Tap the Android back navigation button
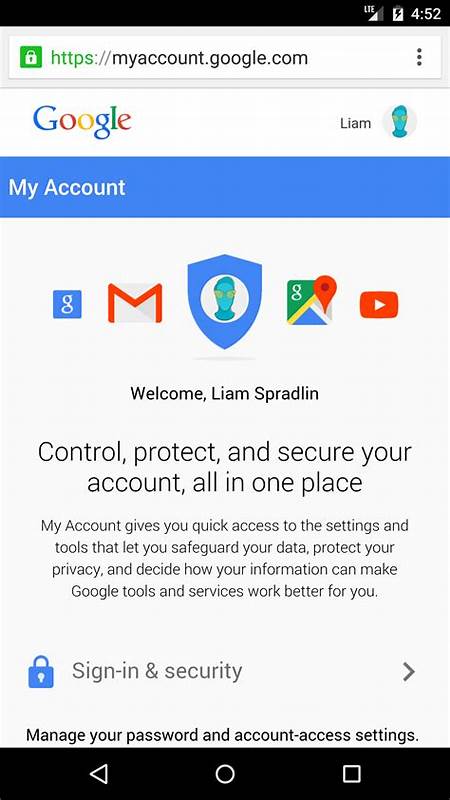Screen dimensions: 450x800 click(99, 774)
